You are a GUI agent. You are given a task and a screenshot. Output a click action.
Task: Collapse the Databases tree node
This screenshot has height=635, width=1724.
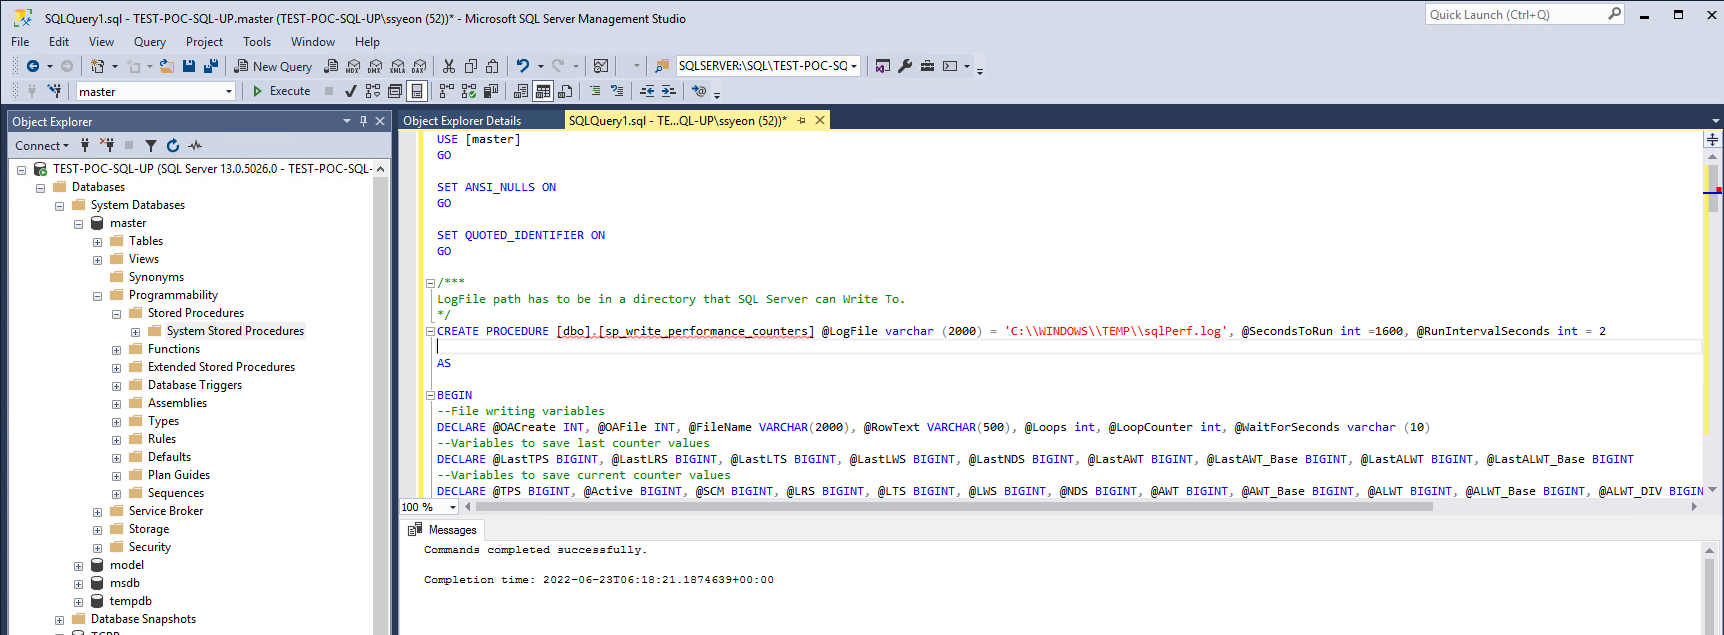pos(41,188)
